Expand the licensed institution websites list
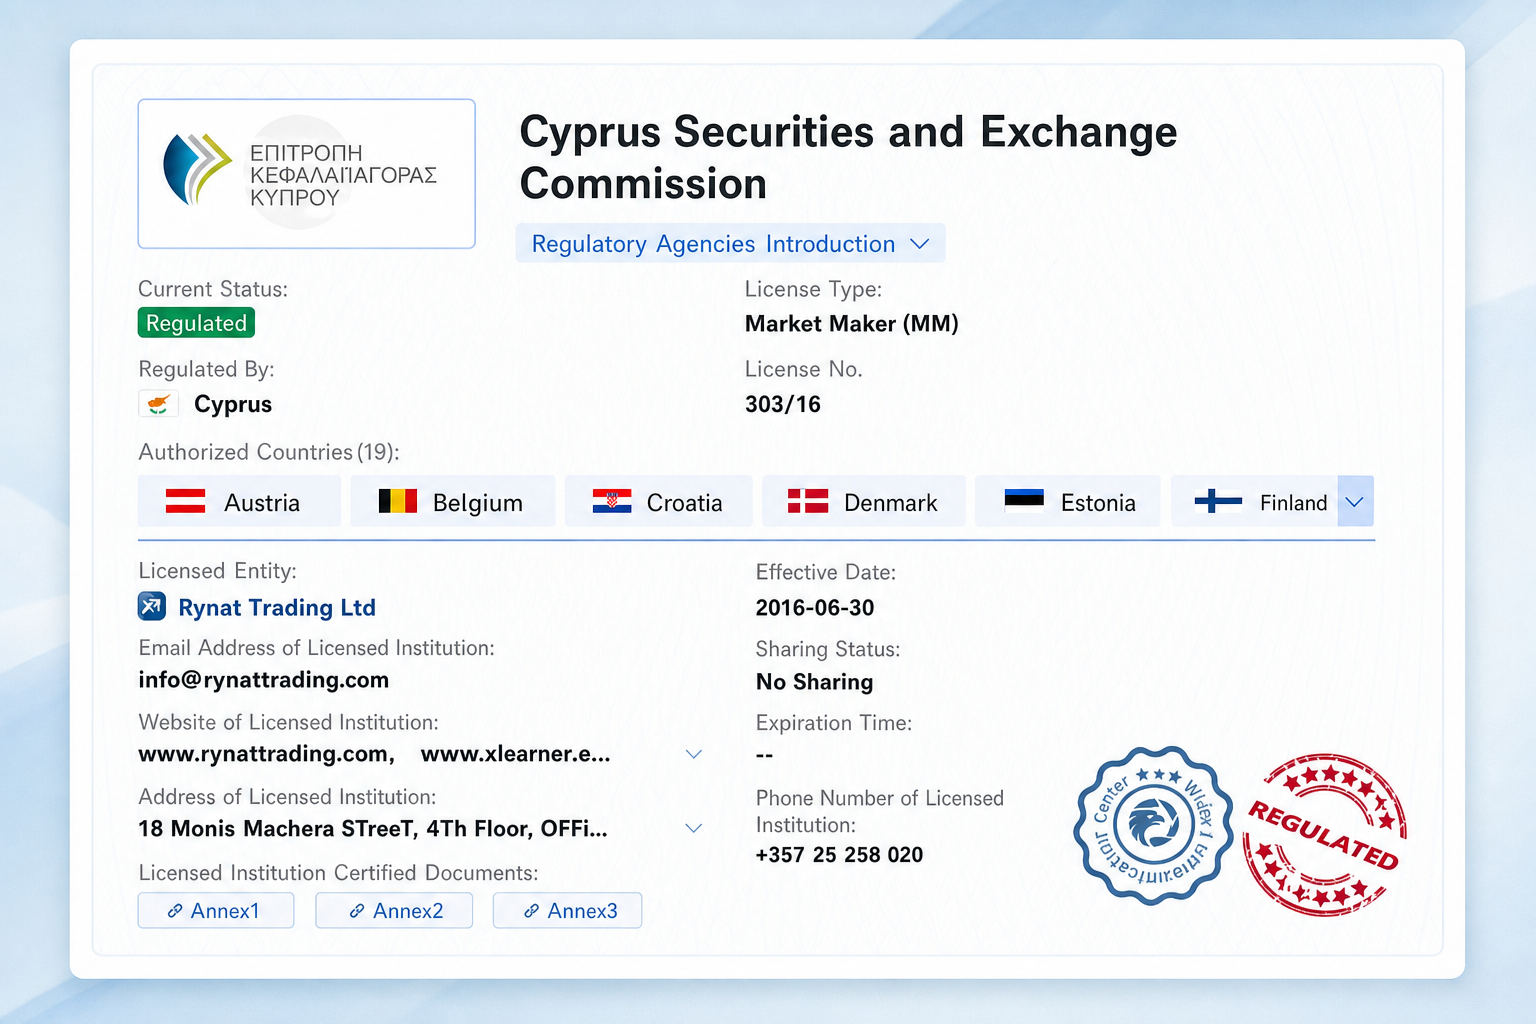The image size is (1536, 1024). 694,754
